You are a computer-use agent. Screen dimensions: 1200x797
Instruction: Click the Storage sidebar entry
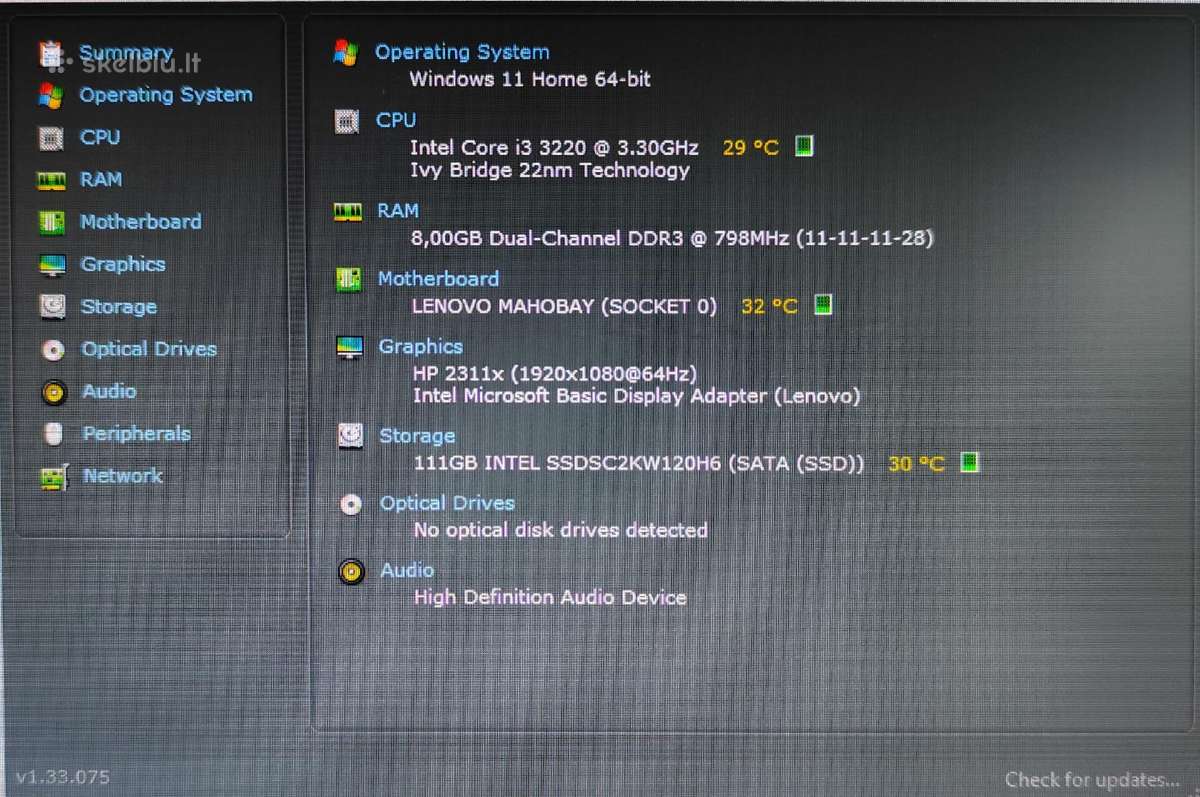(119, 307)
